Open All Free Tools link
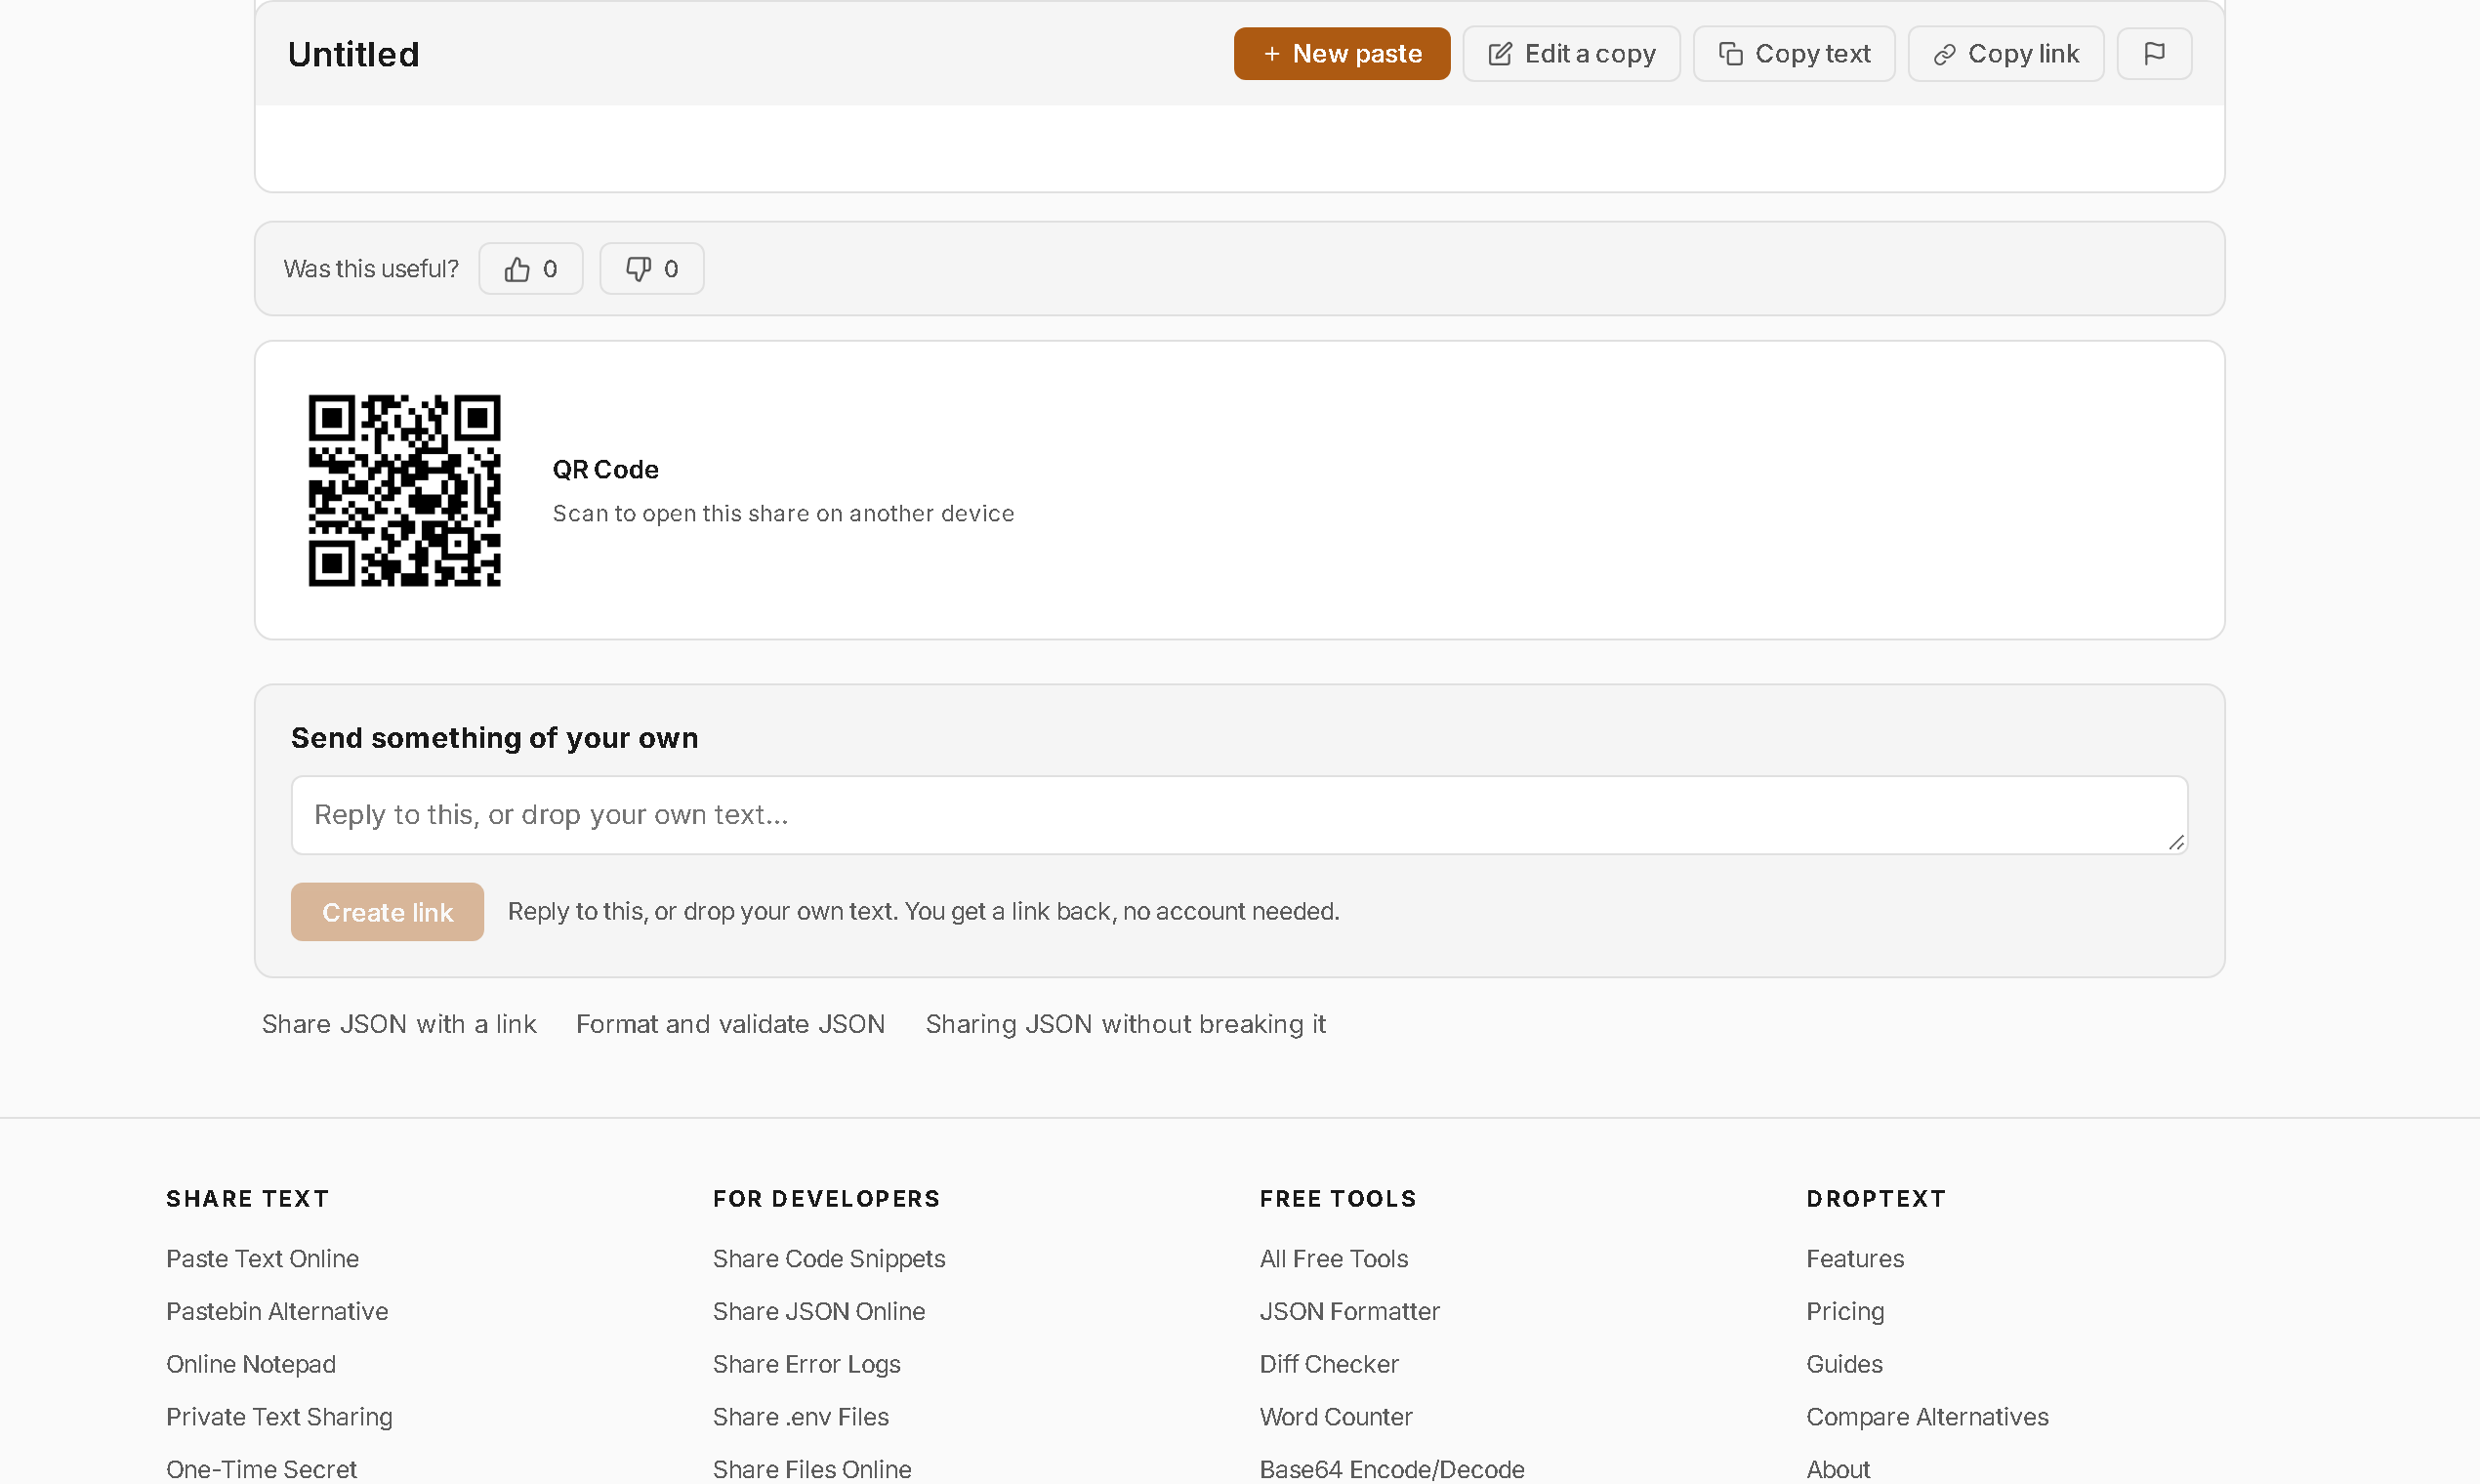This screenshot has width=2480, height=1484. pyautogui.click(x=1333, y=1258)
